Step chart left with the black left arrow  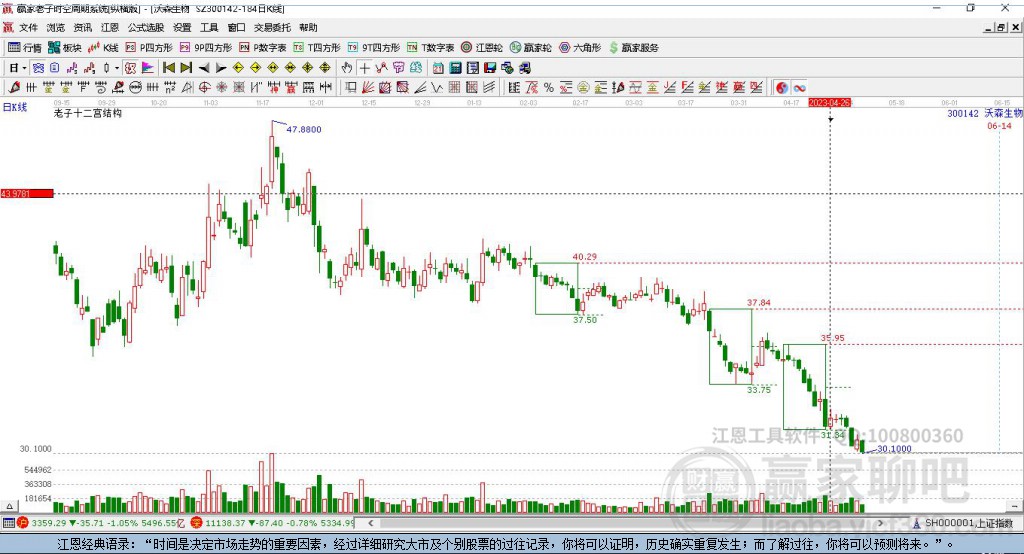(204, 68)
